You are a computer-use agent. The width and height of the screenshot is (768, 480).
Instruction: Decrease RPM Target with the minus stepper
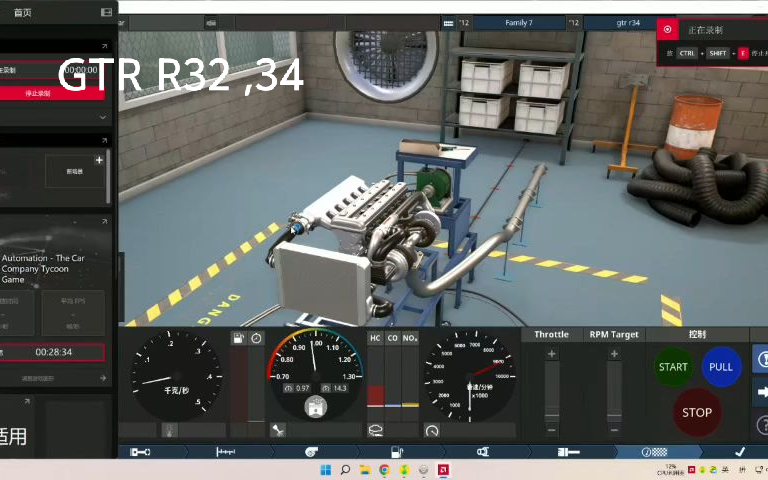tap(614, 430)
